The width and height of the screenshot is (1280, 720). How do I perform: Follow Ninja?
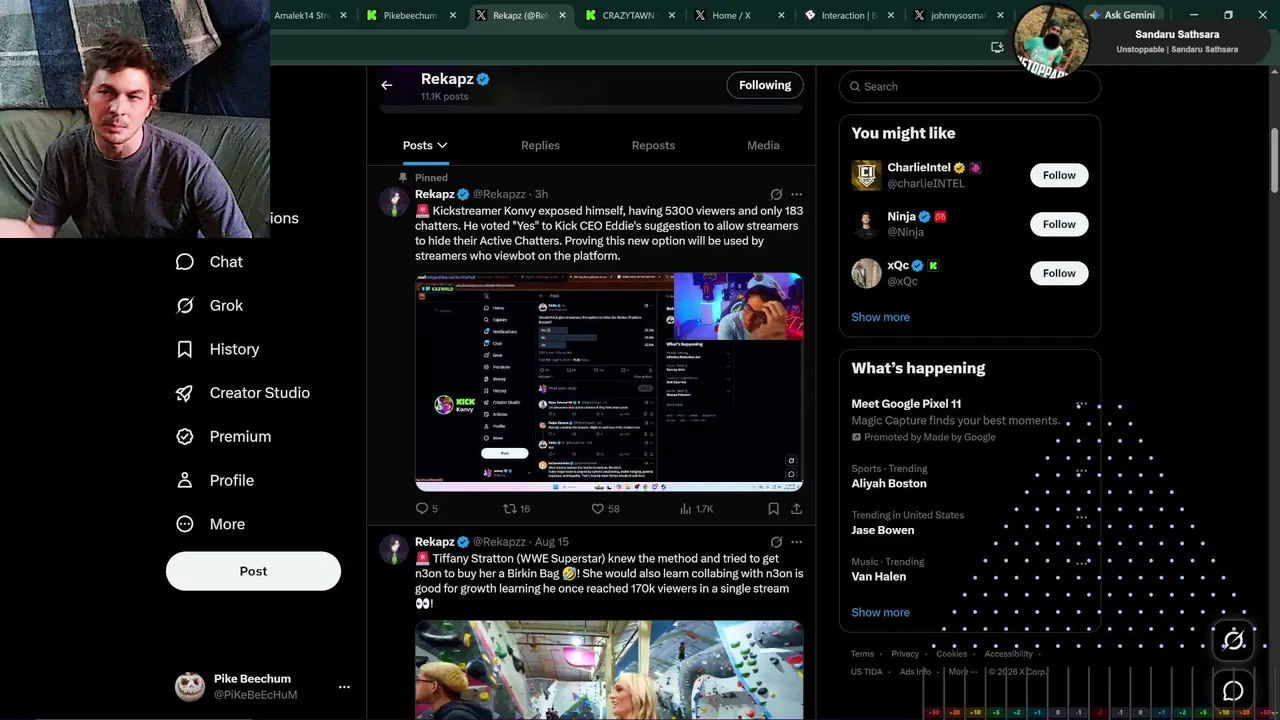point(1059,224)
